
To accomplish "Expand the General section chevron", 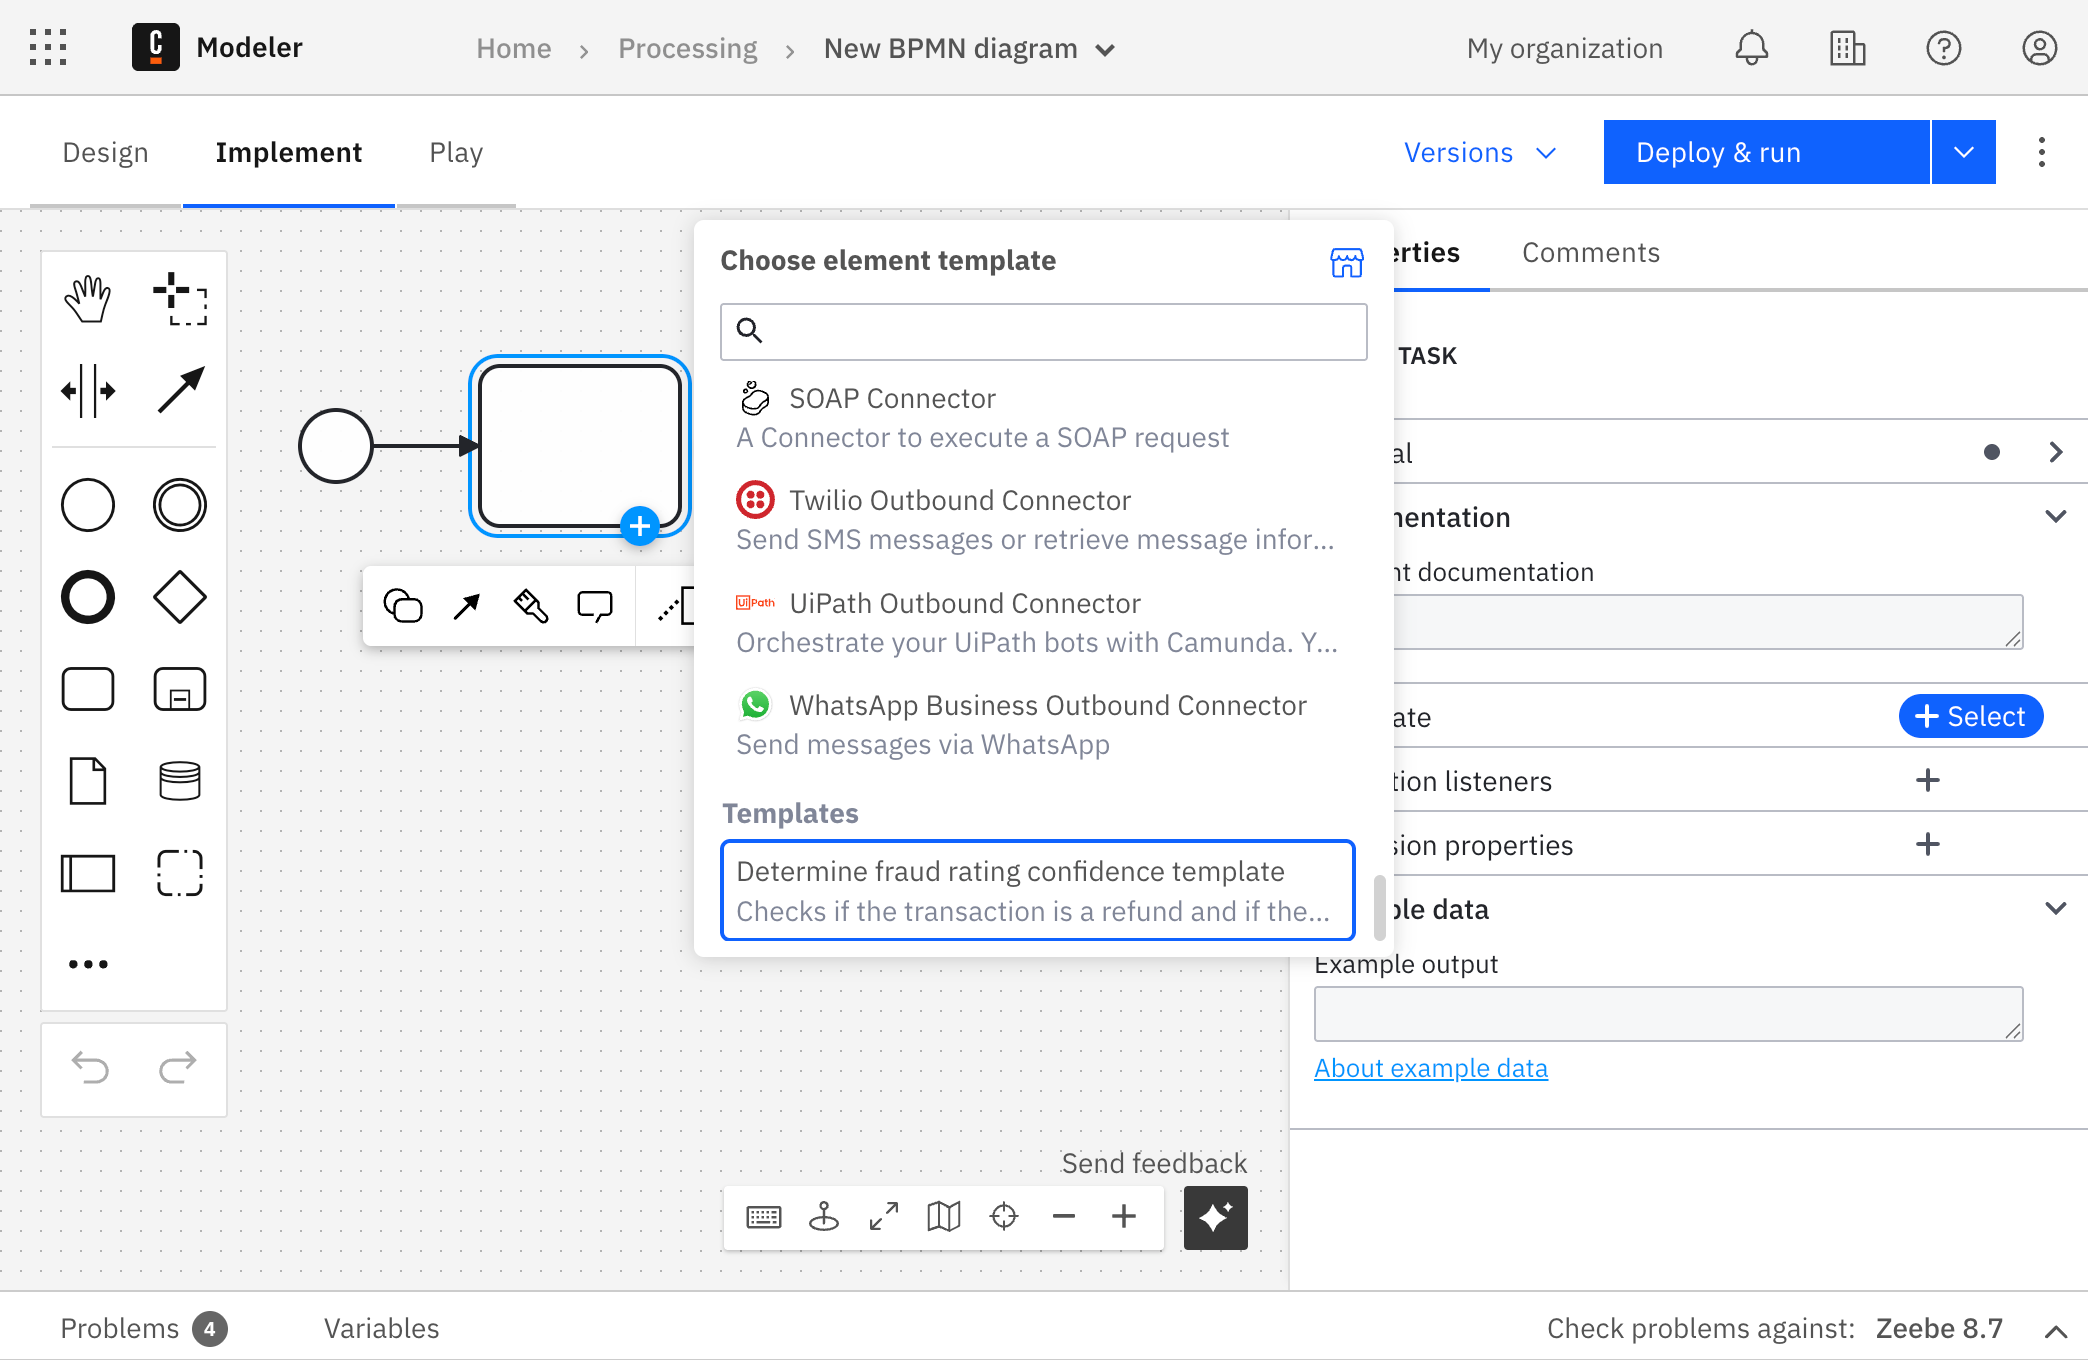I will (2055, 452).
